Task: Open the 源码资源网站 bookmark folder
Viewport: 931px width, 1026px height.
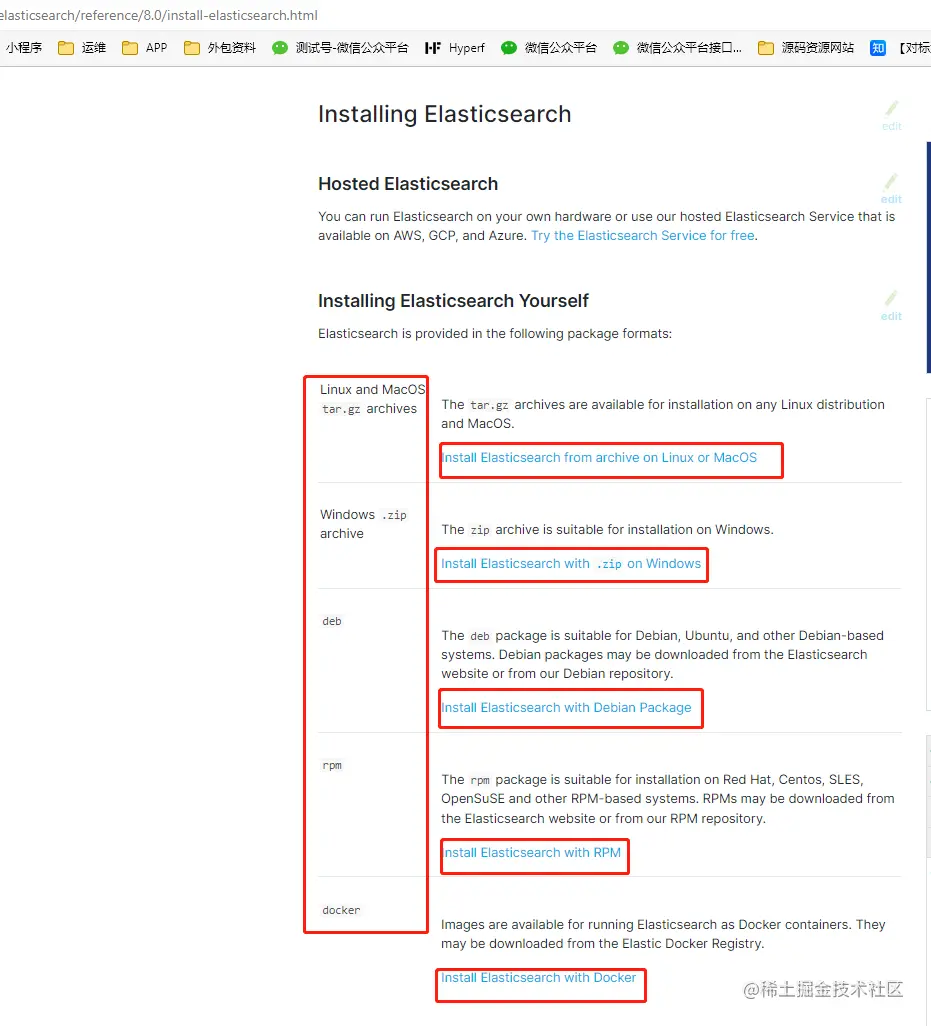Action: (x=806, y=48)
